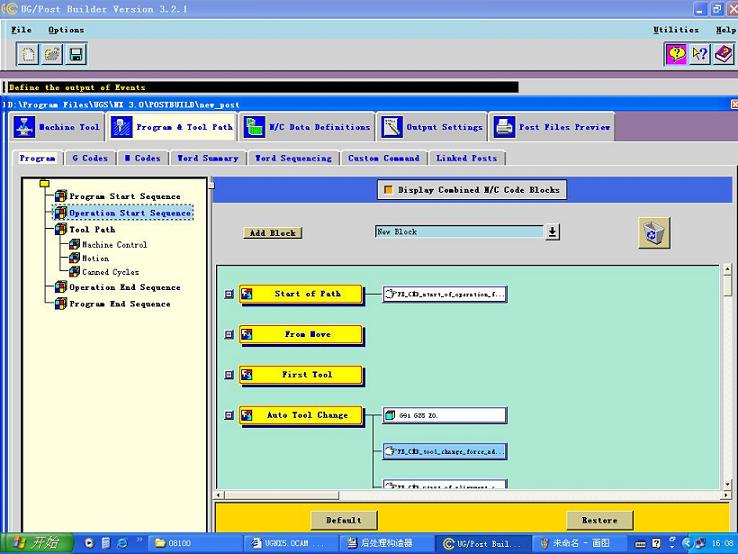The width and height of the screenshot is (738, 554).
Task: Open the 08100 folder taskbar item
Action: [195, 543]
